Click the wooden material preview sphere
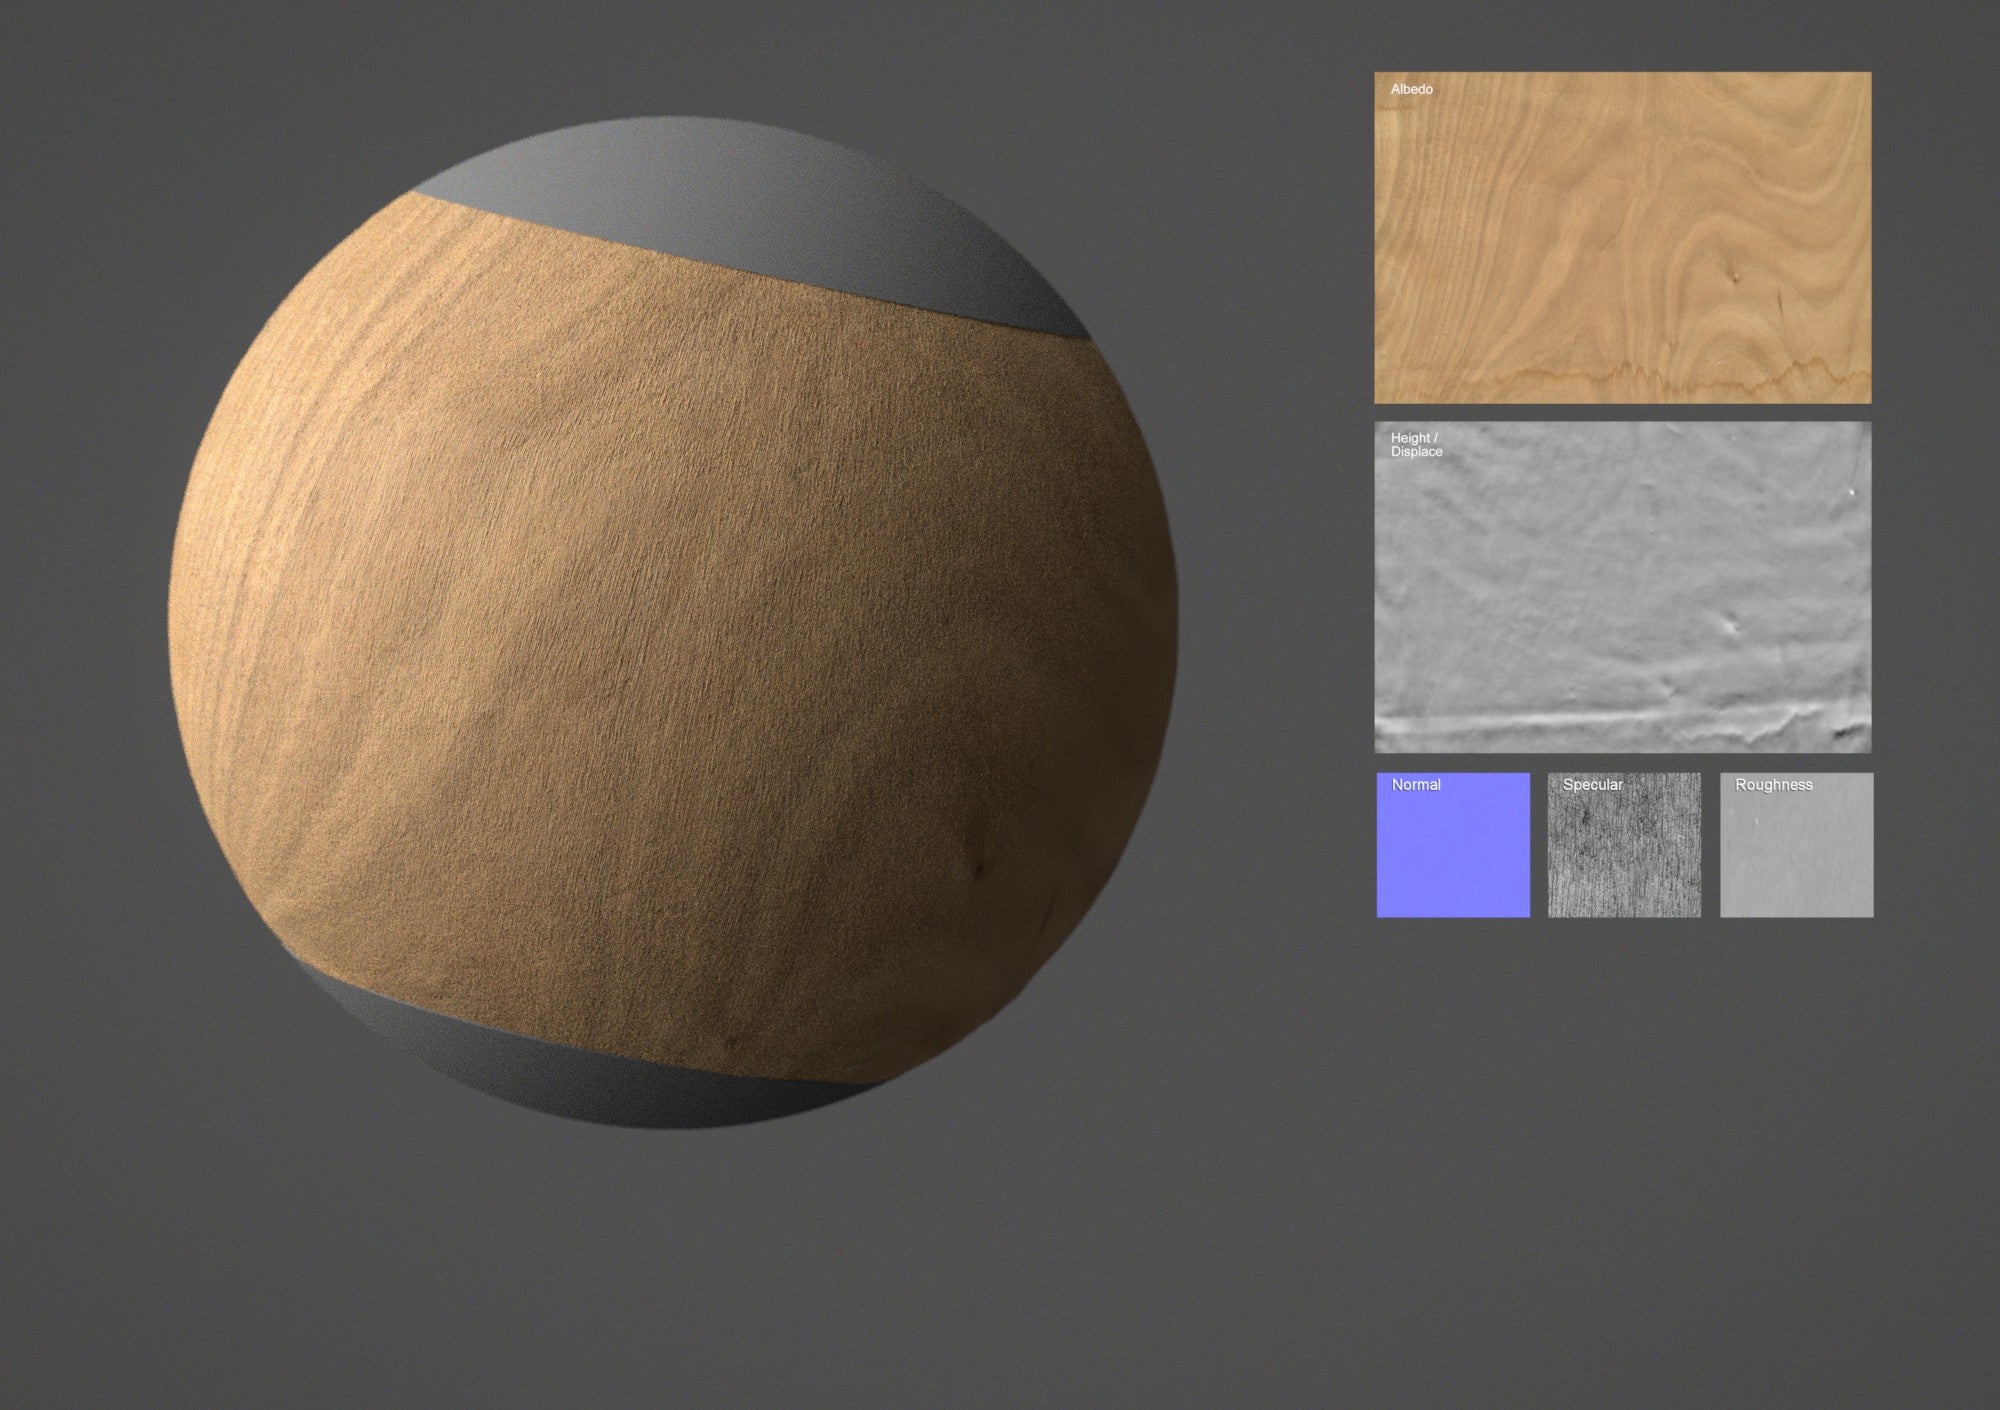 tap(673, 622)
